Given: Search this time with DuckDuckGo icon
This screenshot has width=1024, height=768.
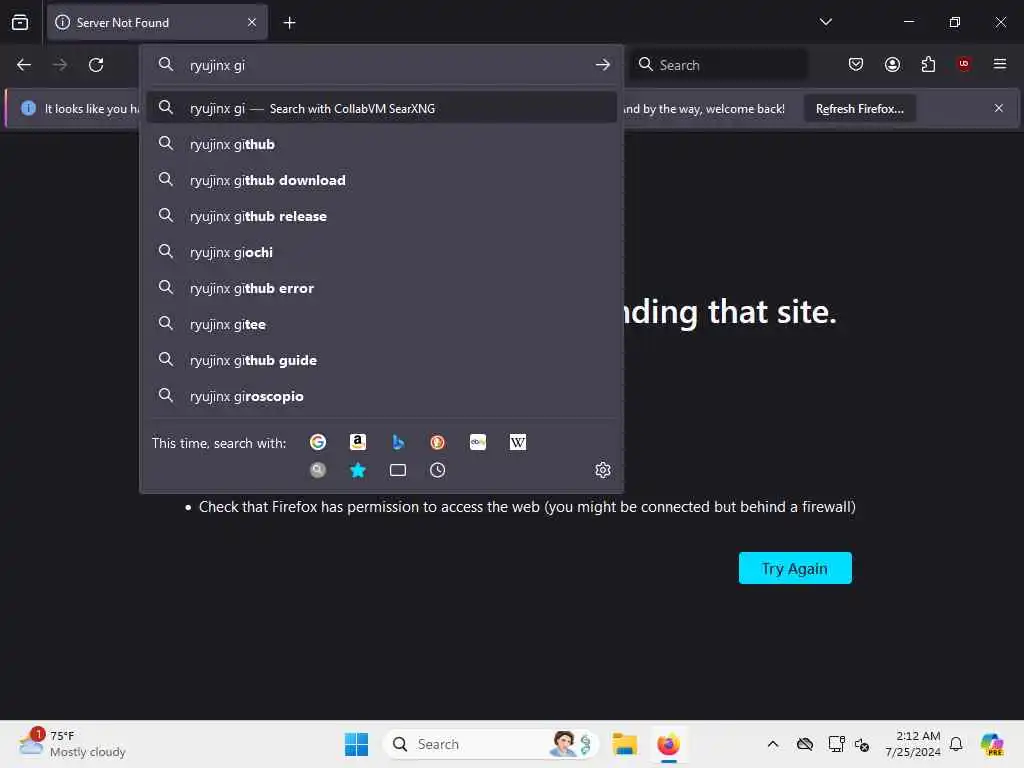Looking at the screenshot, I should point(438,442).
